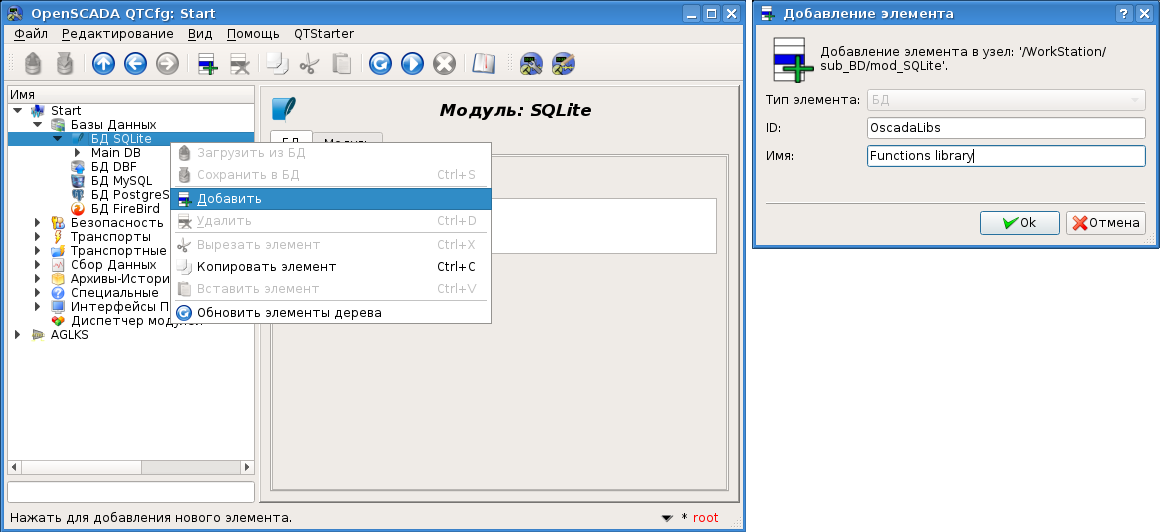The image size is (1160, 532).
Task: Click the refresh page toolbar icon
Action: [380, 64]
